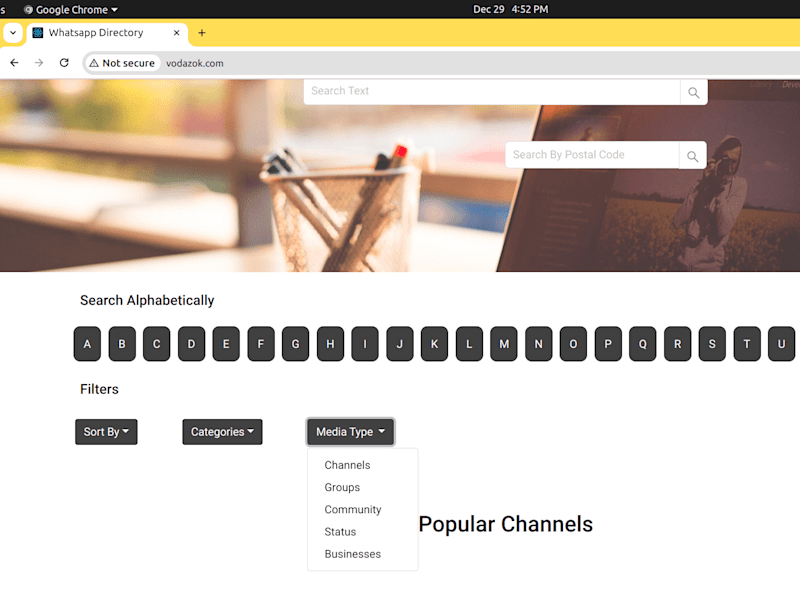Open a new tab with the plus icon
Viewport: 800px width, 600px height.
(x=202, y=33)
